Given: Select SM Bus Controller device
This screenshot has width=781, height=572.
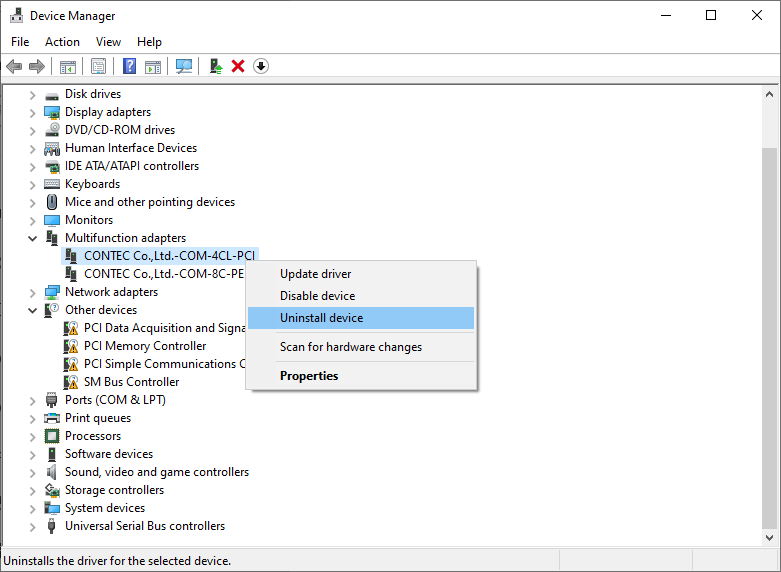Looking at the screenshot, I should [x=131, y=382].
